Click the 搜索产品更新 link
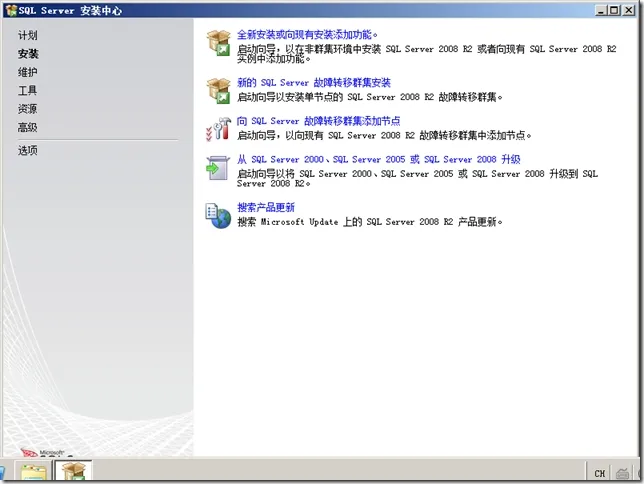The width and height of the screenshot is (644, 484). [266, 207]
